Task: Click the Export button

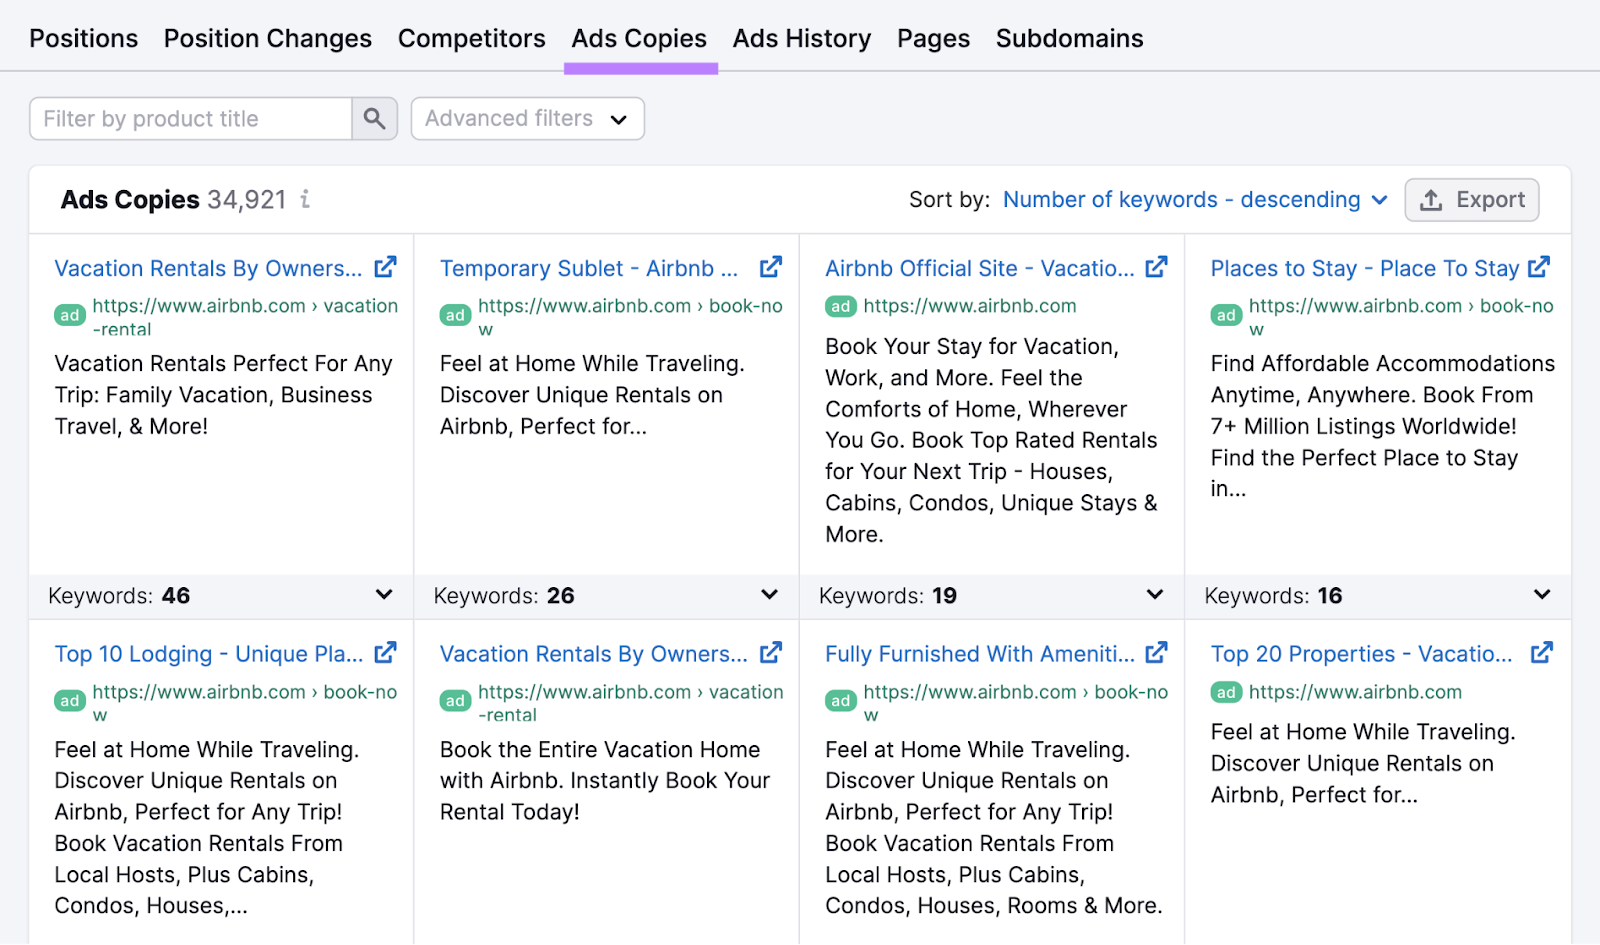Action: 1472,200
